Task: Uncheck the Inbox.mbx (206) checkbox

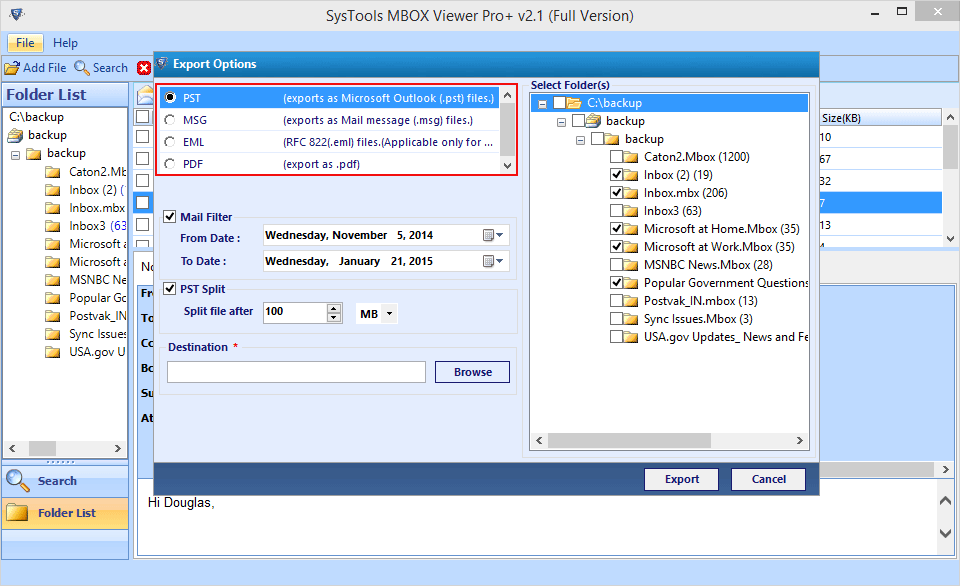Action: (617, 192)
